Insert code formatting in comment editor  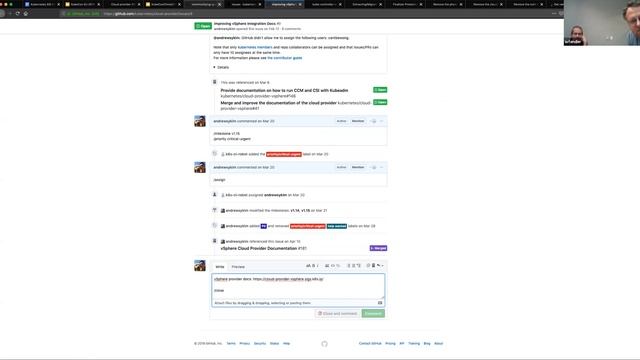click(x=333, y=266)
